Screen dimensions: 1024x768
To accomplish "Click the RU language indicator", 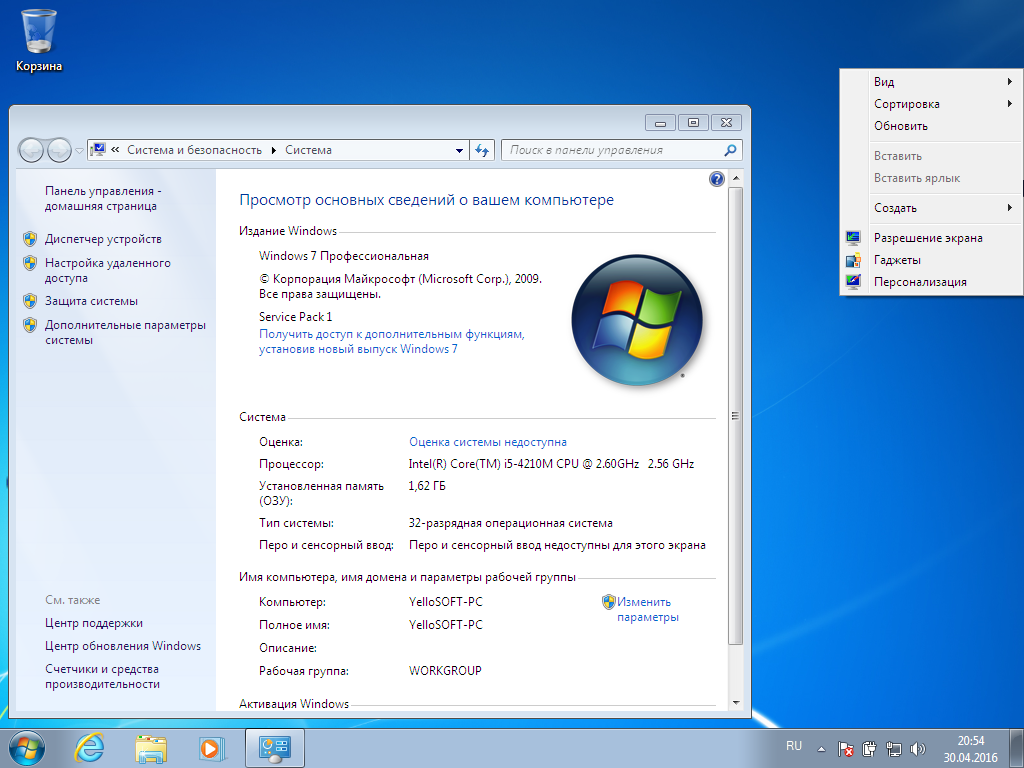I will pos(793,746).
